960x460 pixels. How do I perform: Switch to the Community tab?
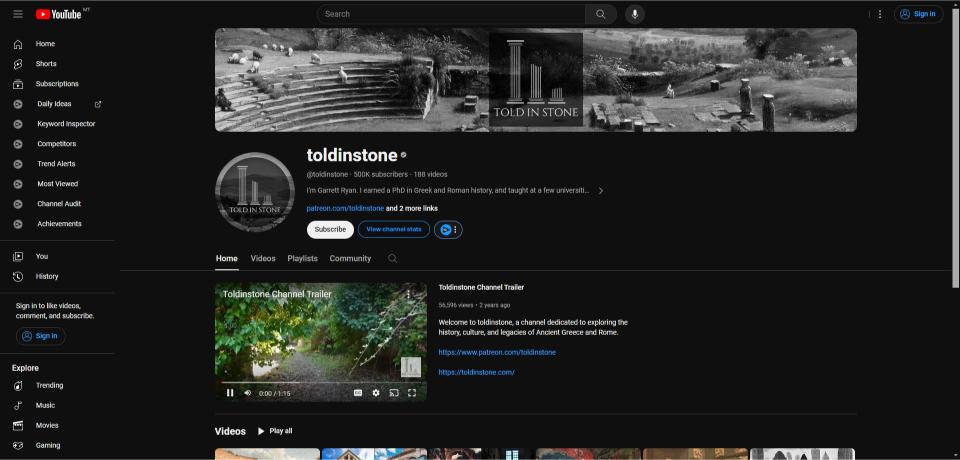coord(350,258)
